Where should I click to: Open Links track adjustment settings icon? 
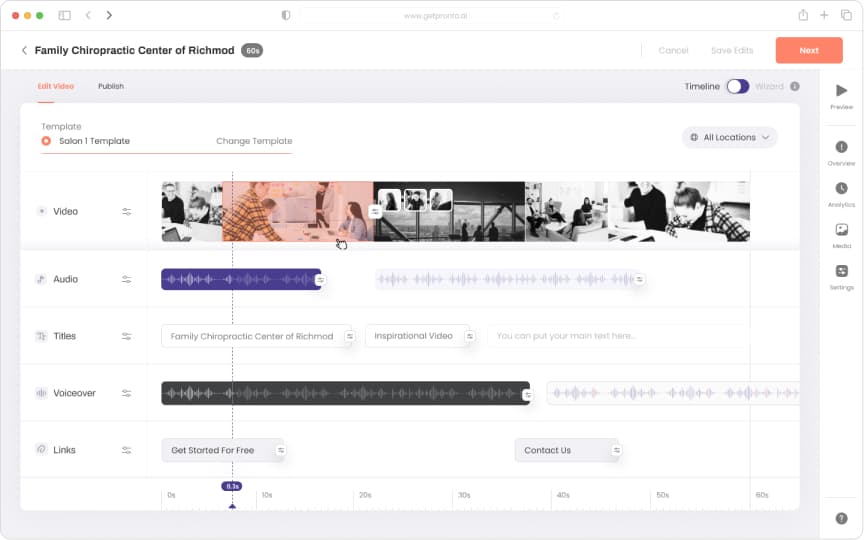pyautogui.click(x=126, y=450)
